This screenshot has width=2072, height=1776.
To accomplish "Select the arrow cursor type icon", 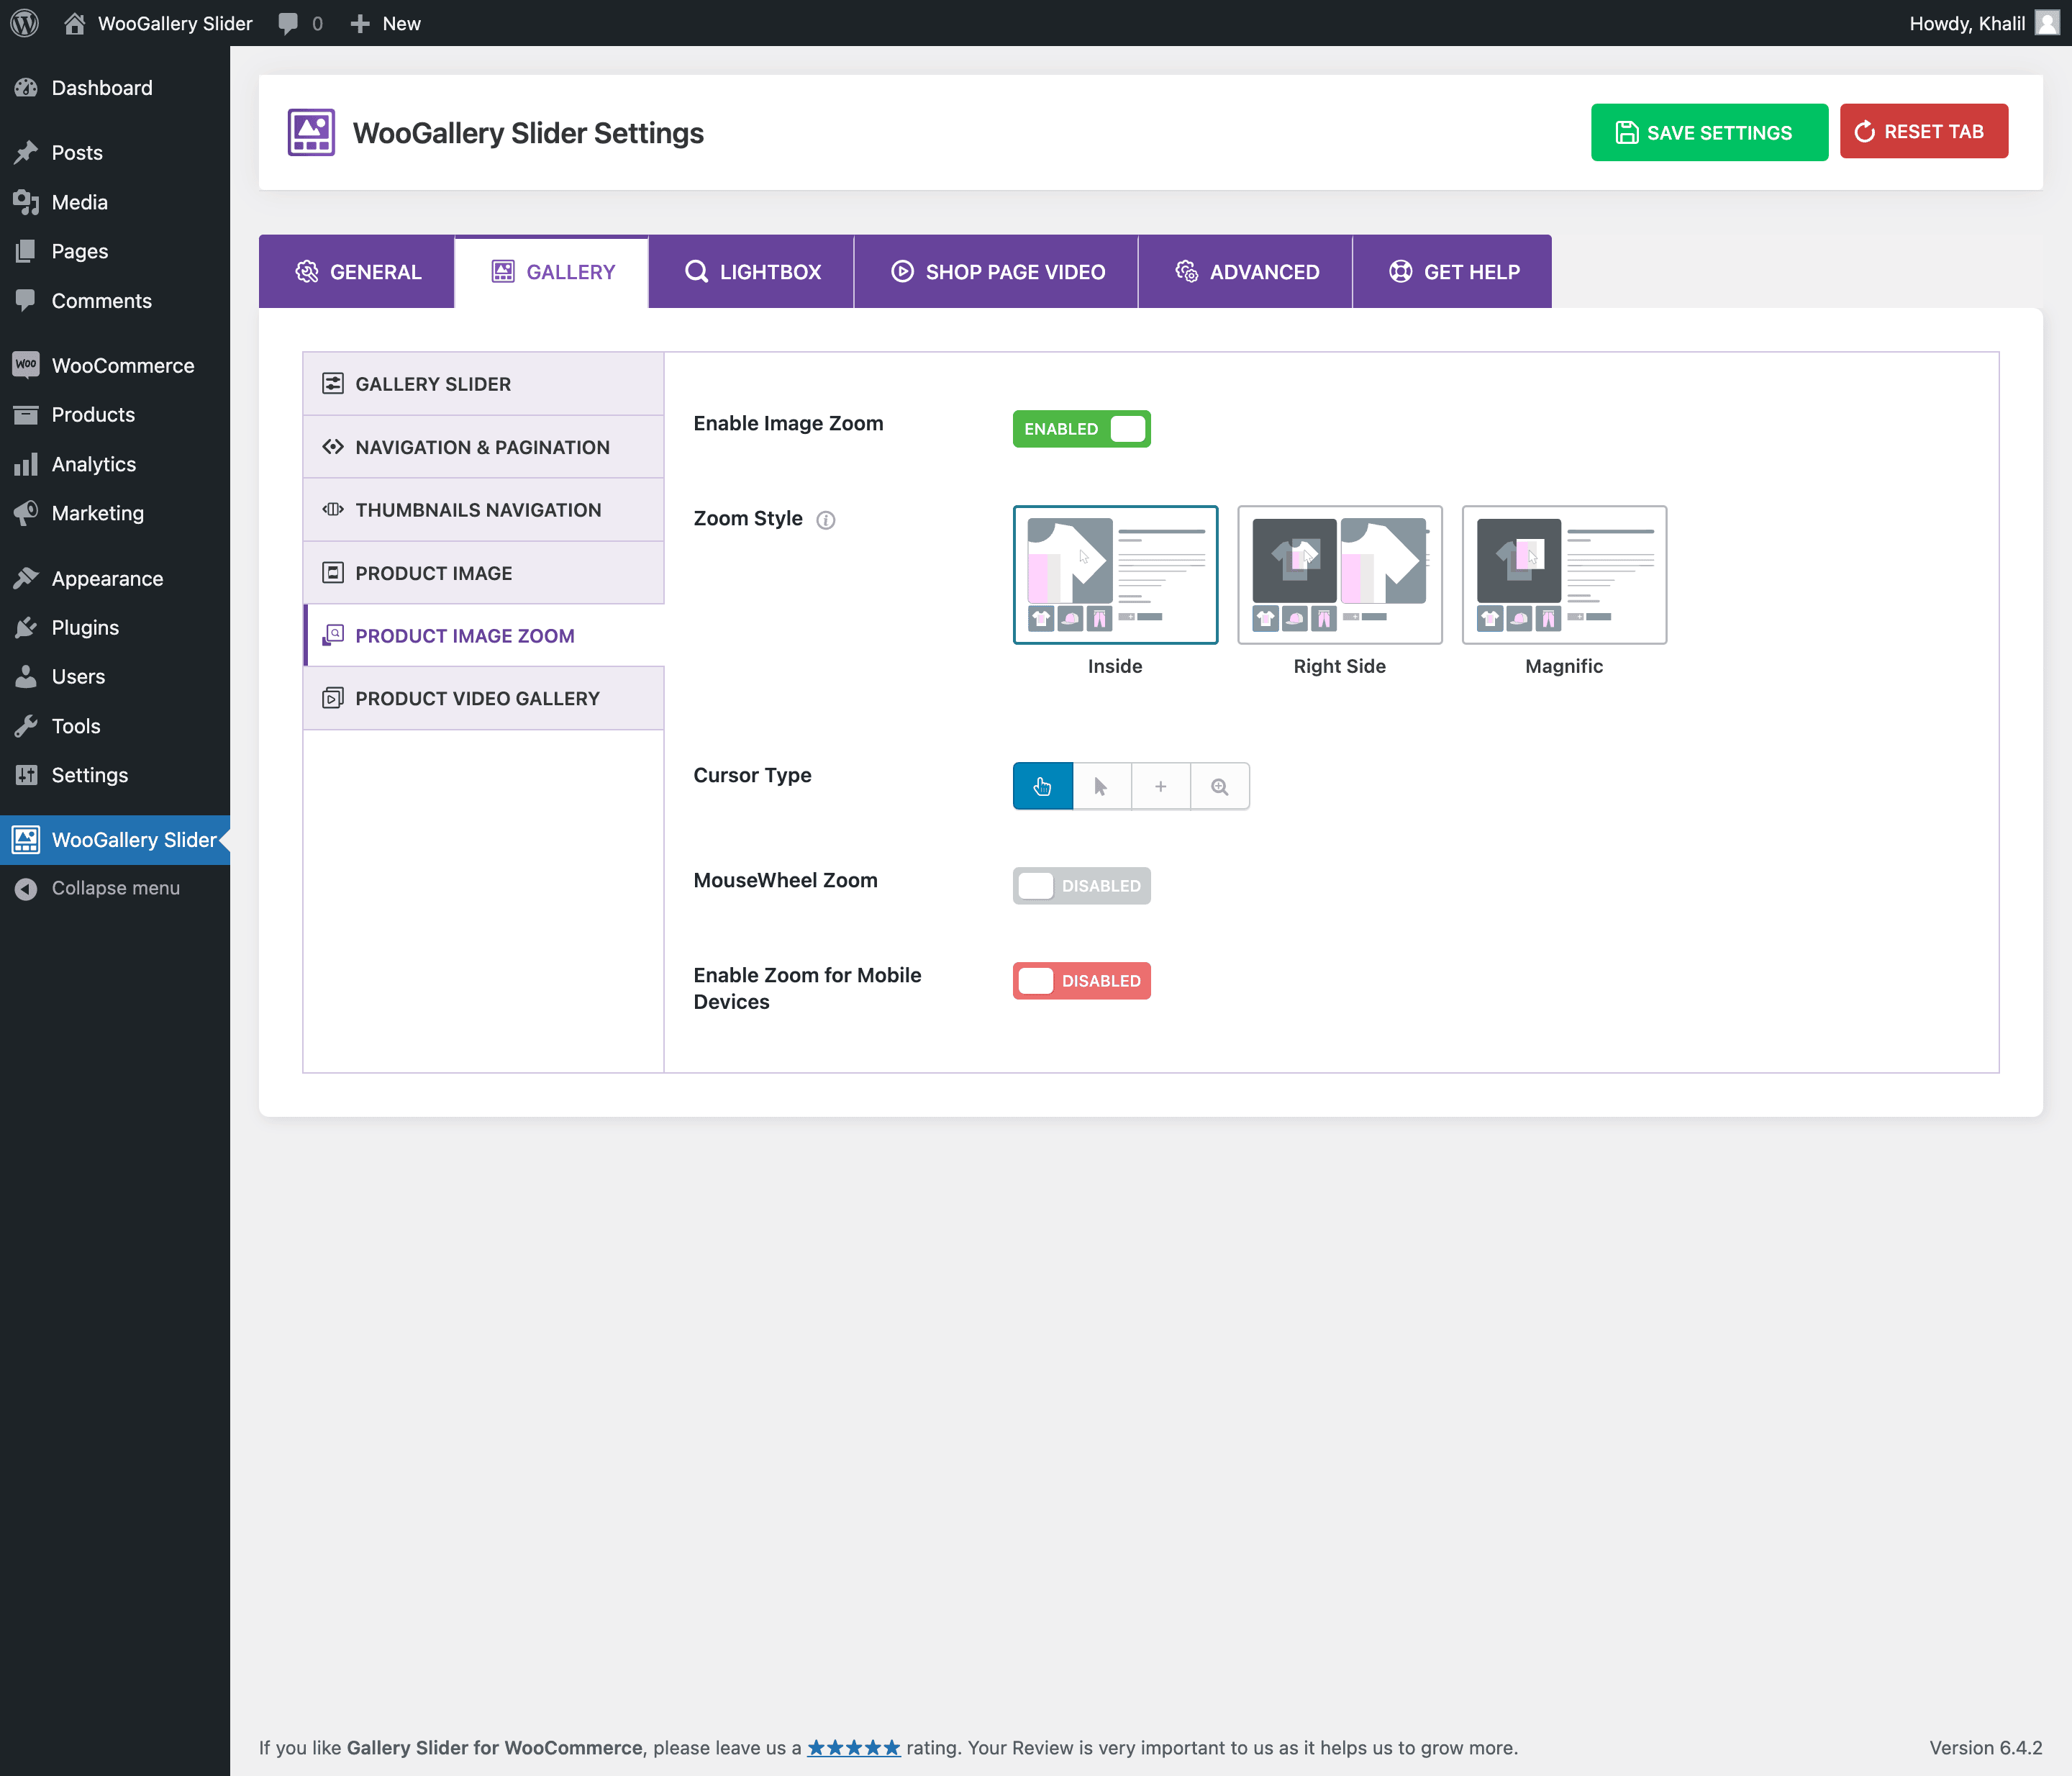I will [x=1101, y=786].
